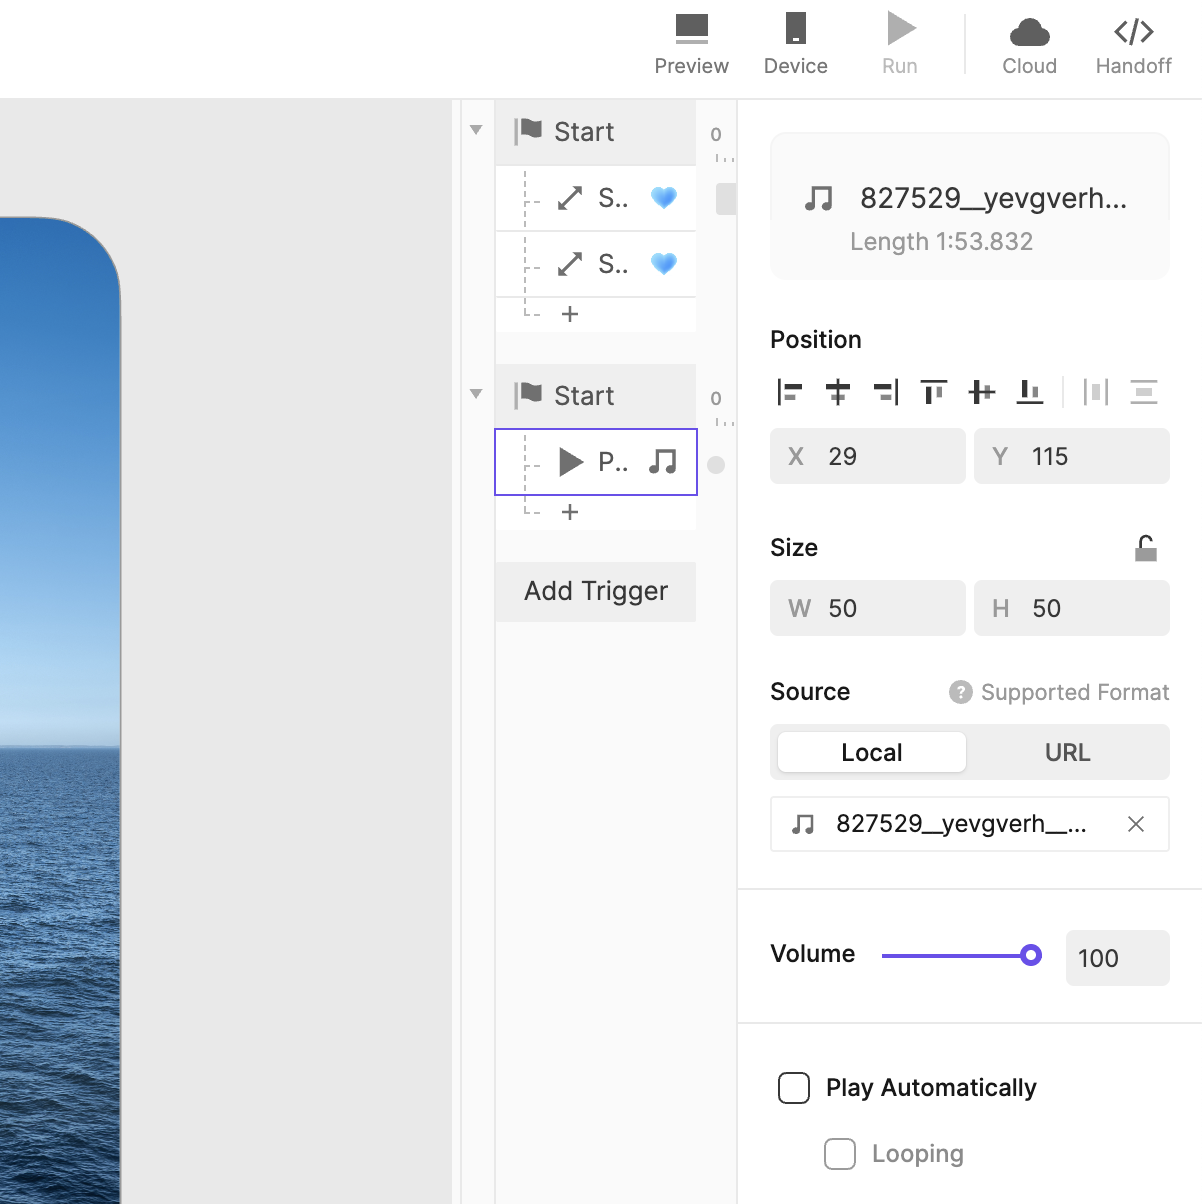
Task: Enable Play Automatically checkbox
Action: (794, 1088)
